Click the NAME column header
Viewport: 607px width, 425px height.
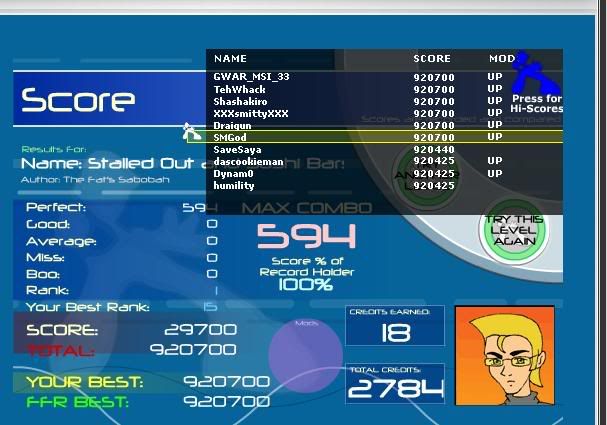[x=230, y=59]
